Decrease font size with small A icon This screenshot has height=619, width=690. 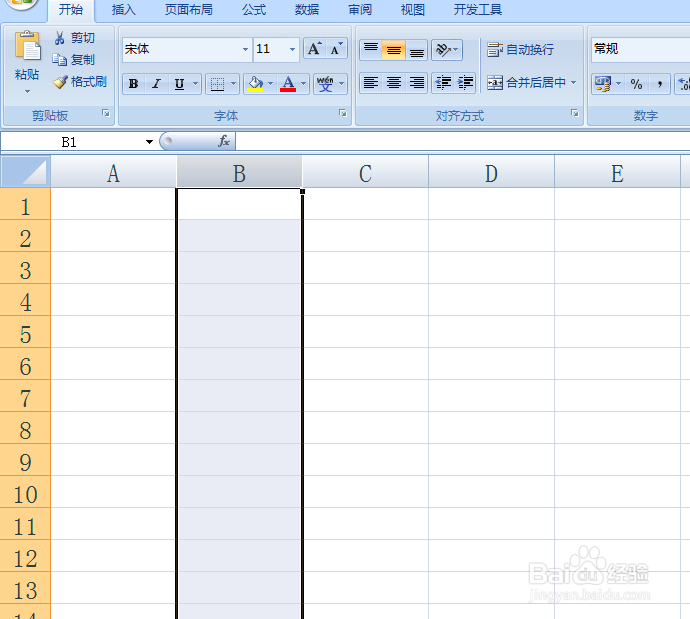point(336,49)
